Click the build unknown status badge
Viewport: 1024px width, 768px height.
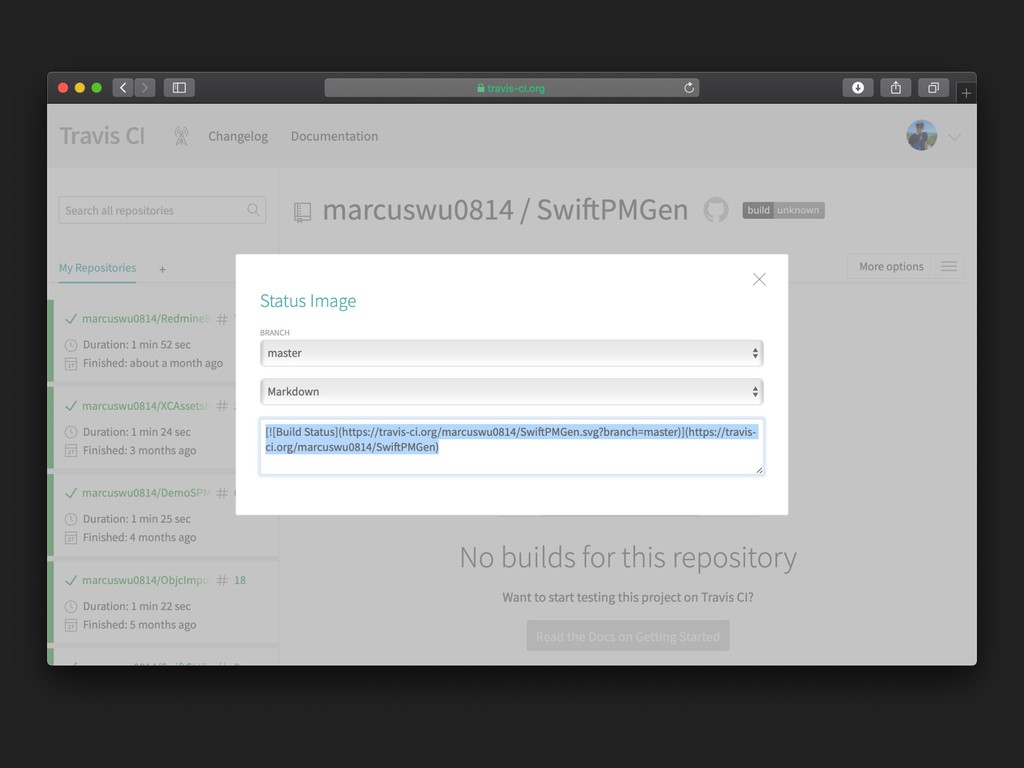click(x=783, y=210)
